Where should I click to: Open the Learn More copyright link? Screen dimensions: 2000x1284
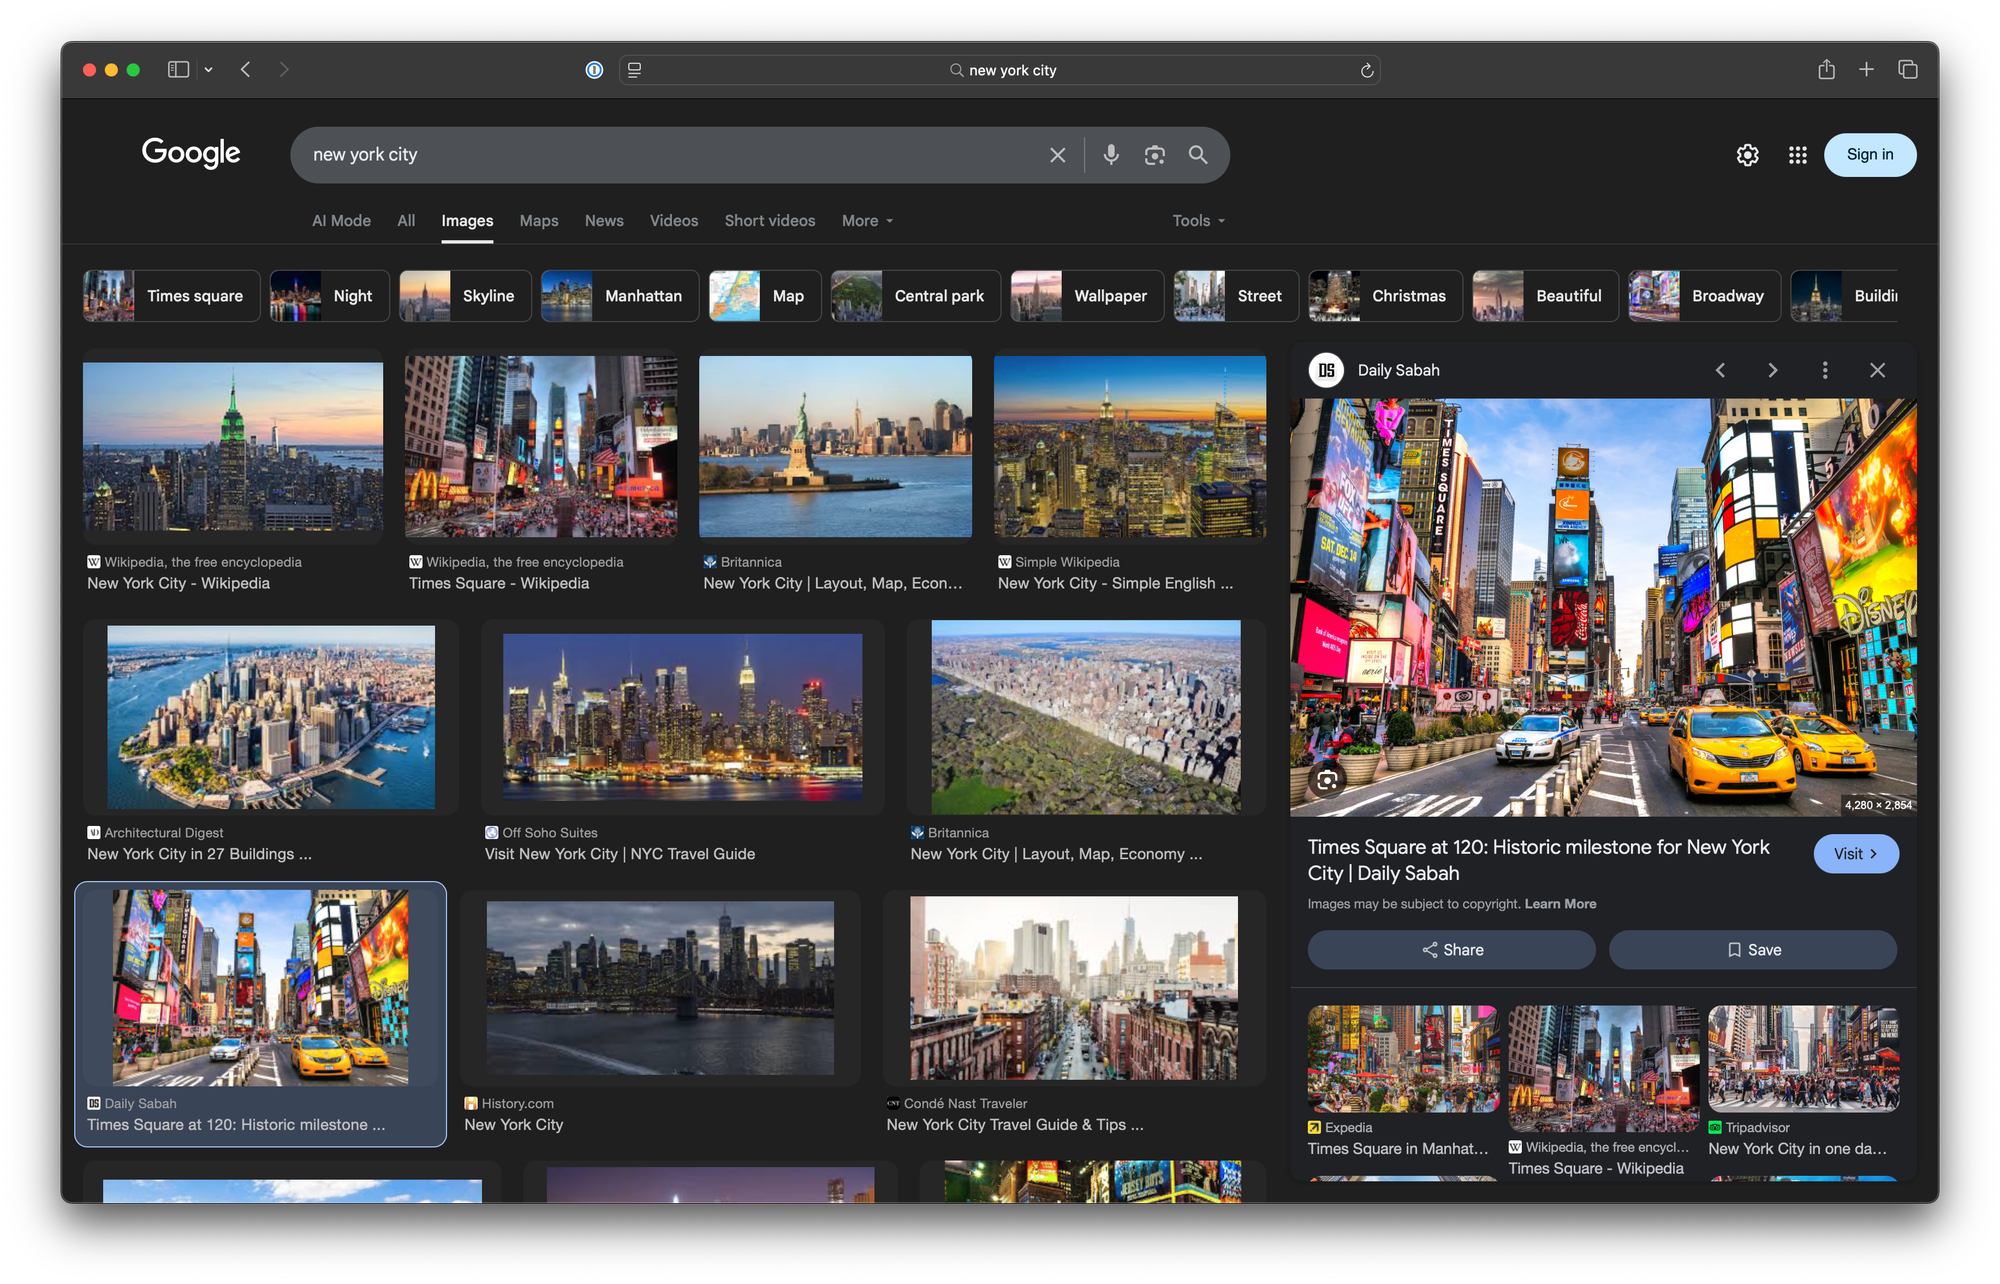[x=1560, y=904]
